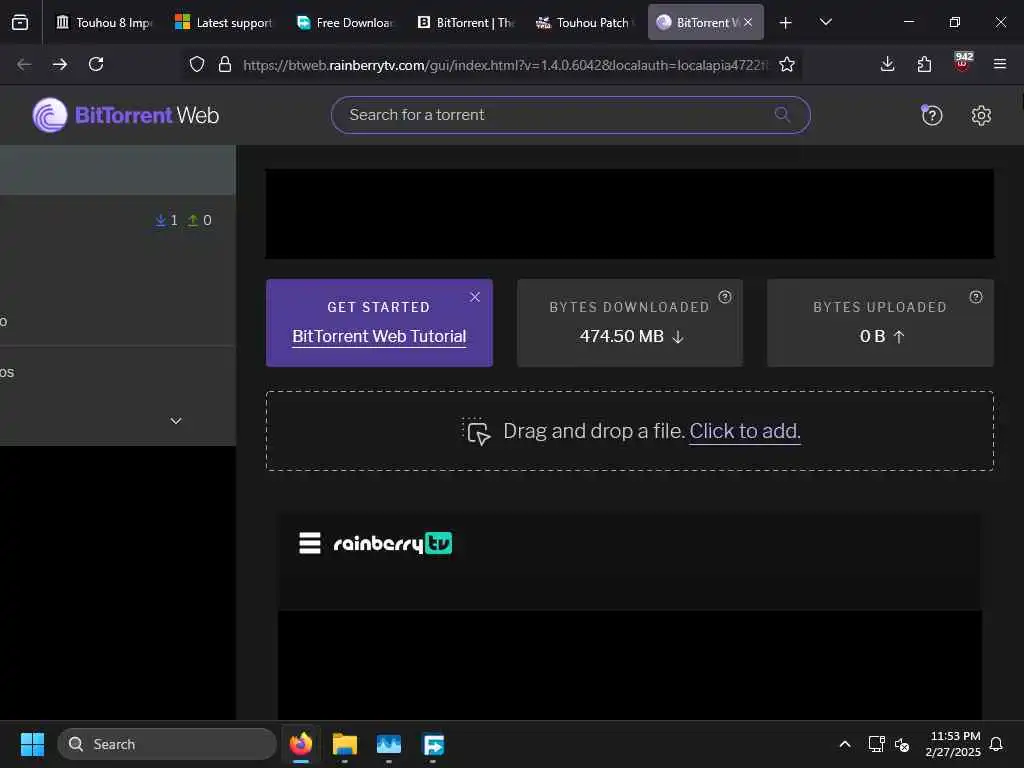The width and height of the screenshot is (1024, 768).
Task: Switch to Touhou 8 Imp tab
Action: coord(104,23)
